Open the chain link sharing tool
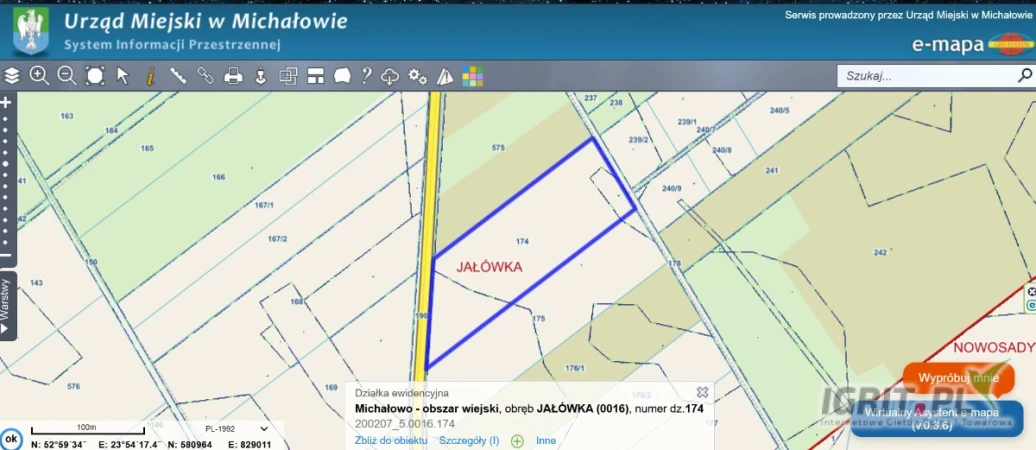 [x=205, y=76]
